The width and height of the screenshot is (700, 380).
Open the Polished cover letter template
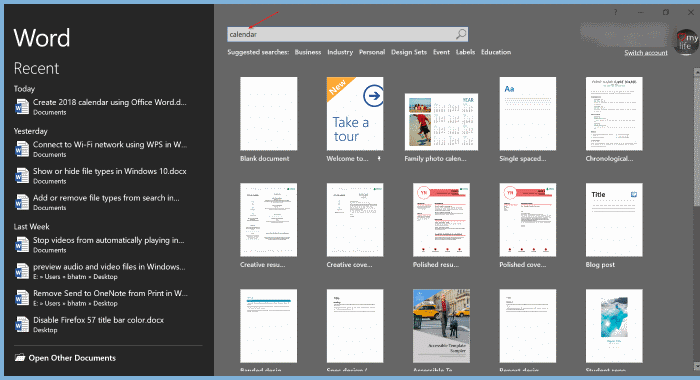coord(528,220)
